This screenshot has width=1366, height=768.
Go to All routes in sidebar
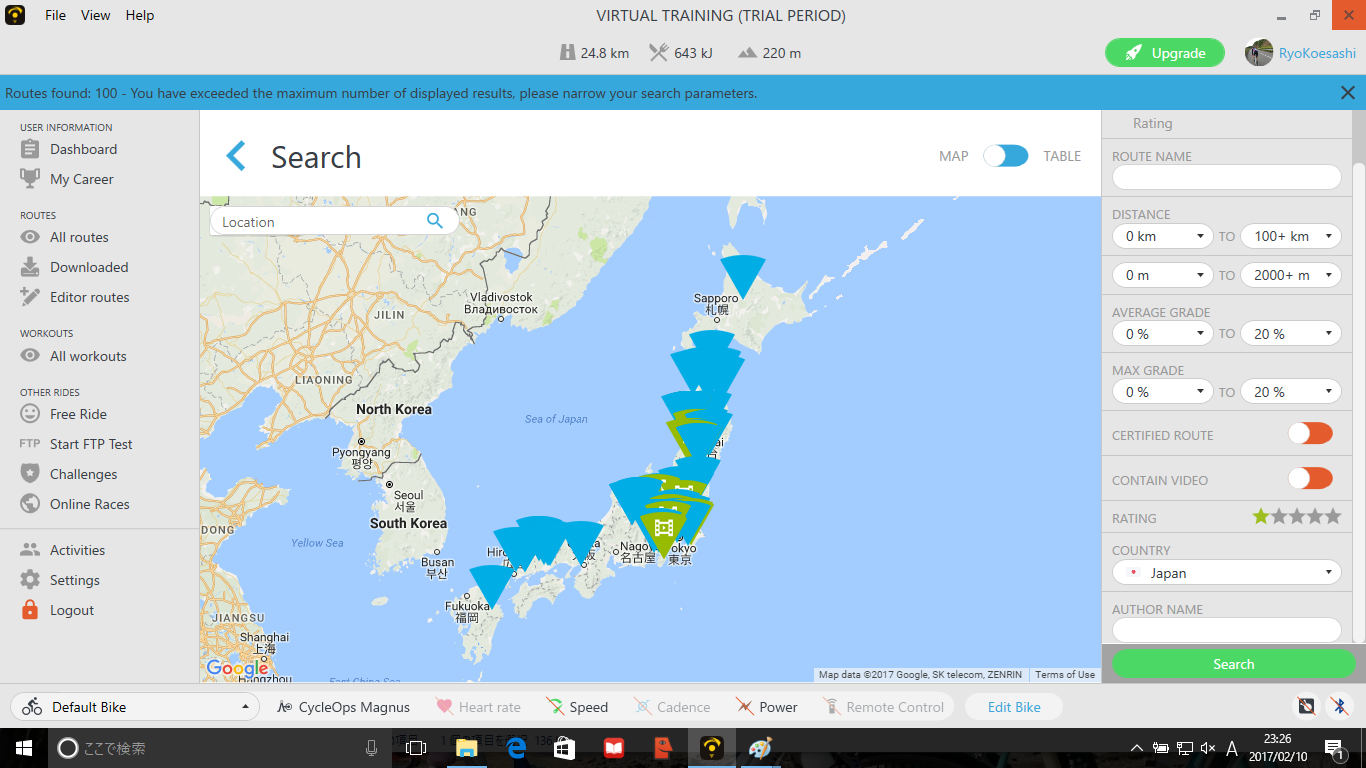[79, 237]
